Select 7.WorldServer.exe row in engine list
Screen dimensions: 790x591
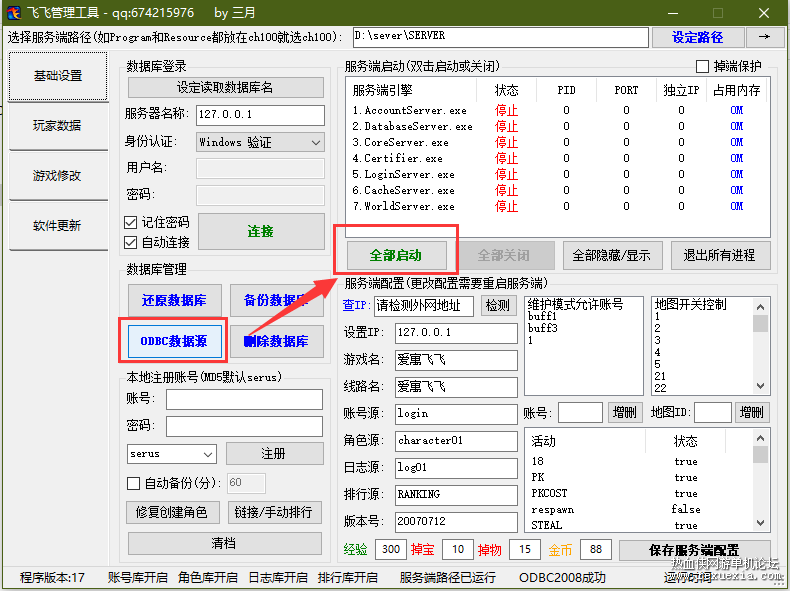pos(558,207)
